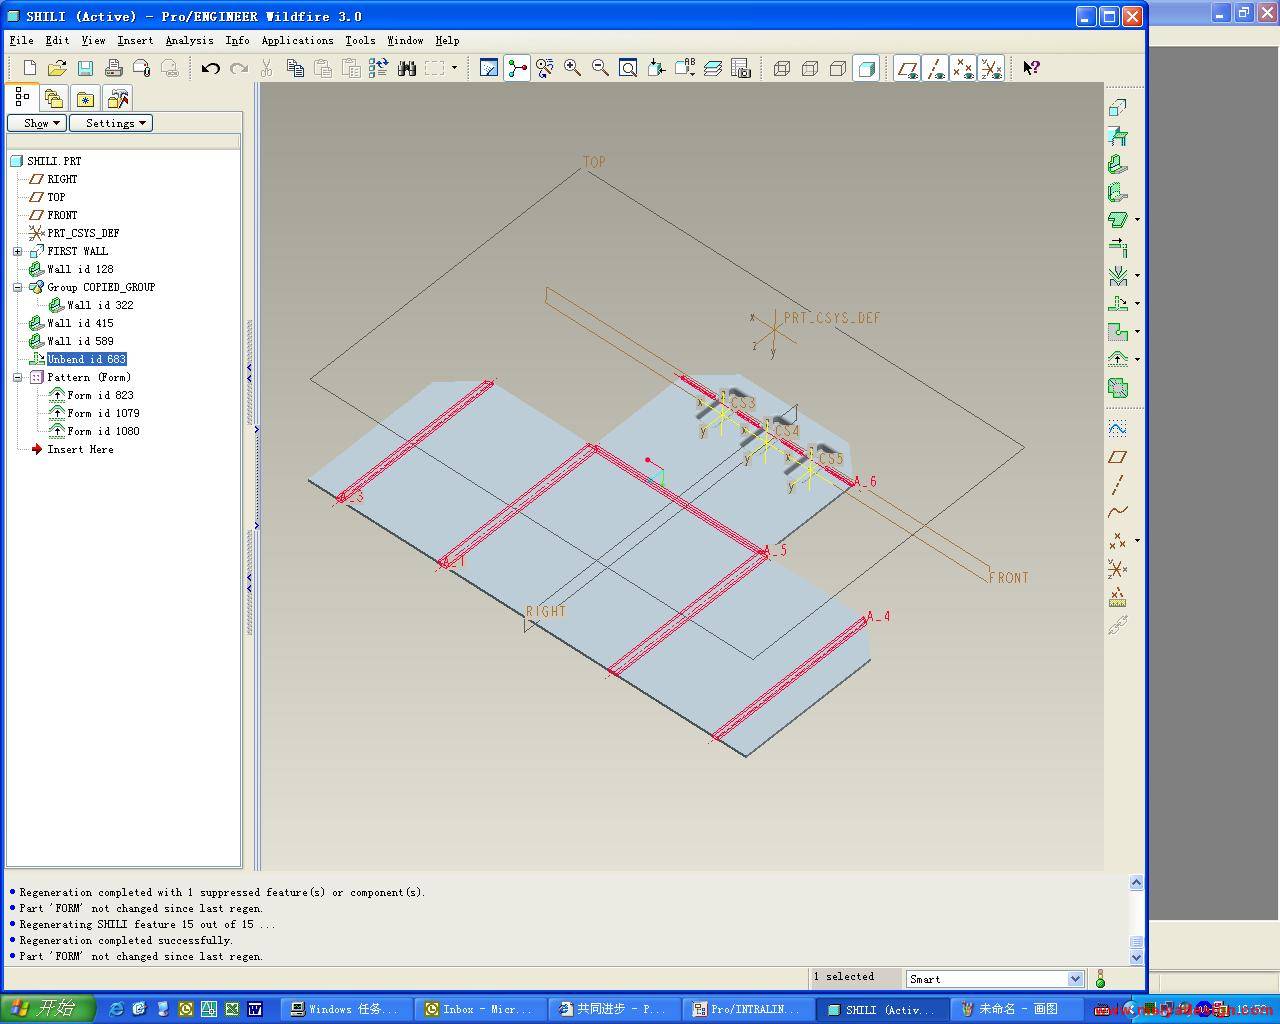Collapse the Pattern (Form) tree node
Viewport: 1280px width, 1024px height.
[17, 377]
